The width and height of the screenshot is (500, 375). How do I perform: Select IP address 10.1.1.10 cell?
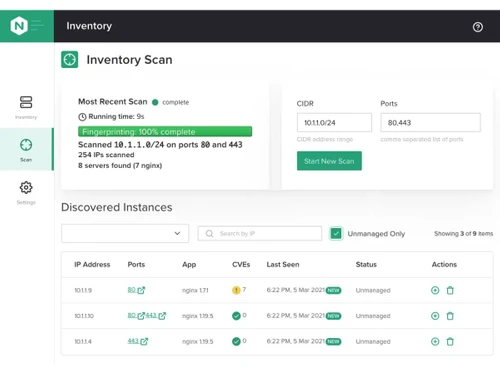[x=84, y=316]
